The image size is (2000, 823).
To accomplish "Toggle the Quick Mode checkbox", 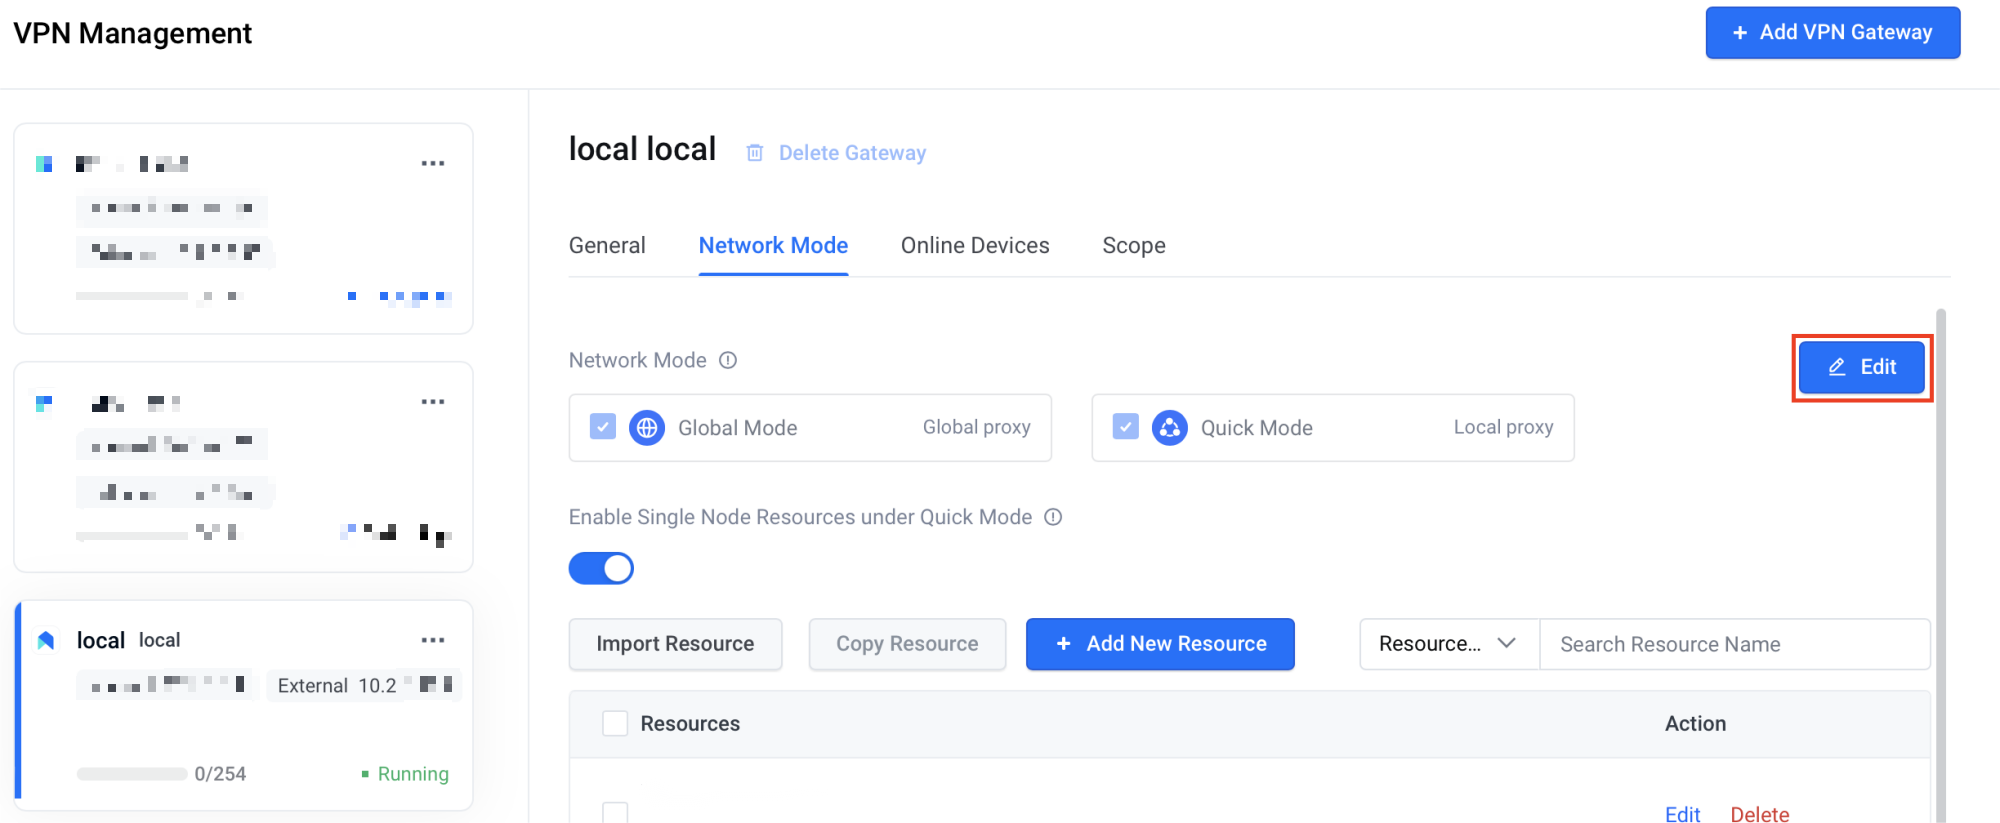I will tap(1126, 427).
